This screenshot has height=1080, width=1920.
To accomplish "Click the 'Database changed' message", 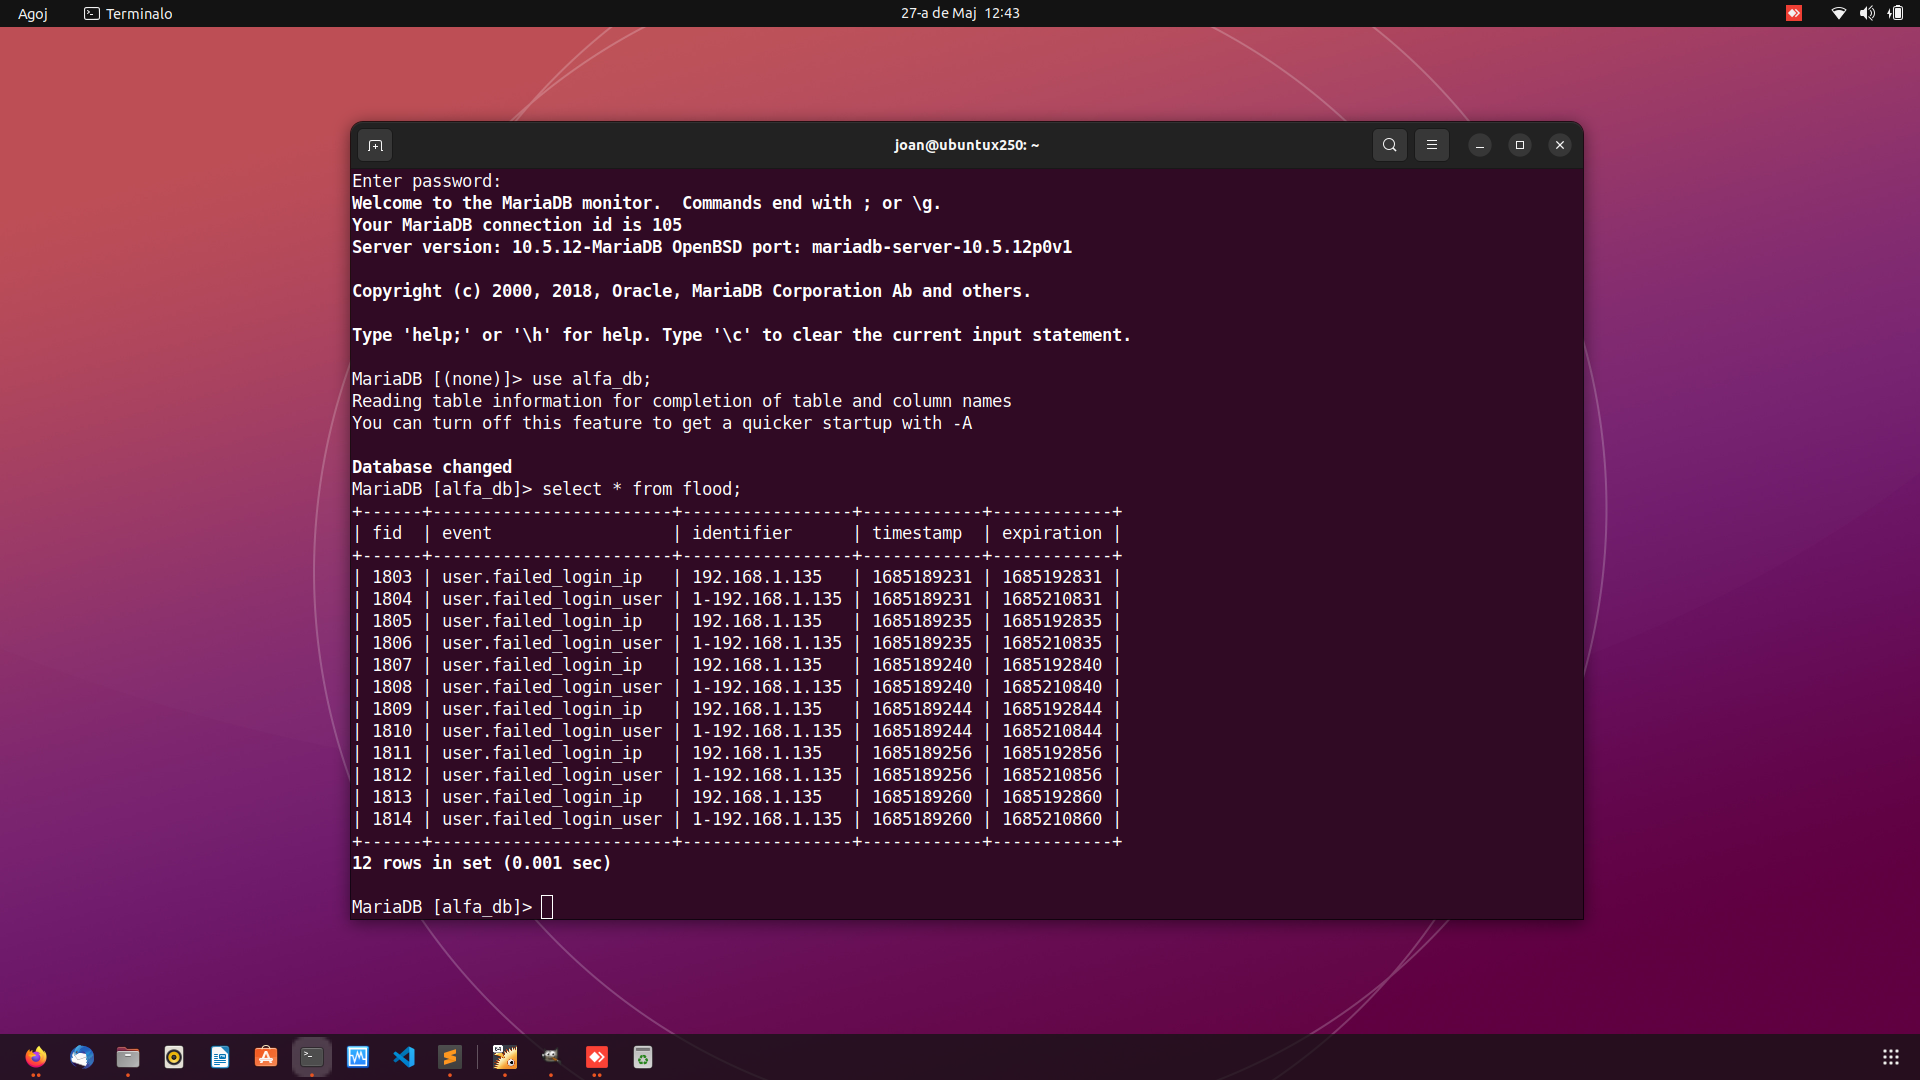I will (x=432, y=467).
